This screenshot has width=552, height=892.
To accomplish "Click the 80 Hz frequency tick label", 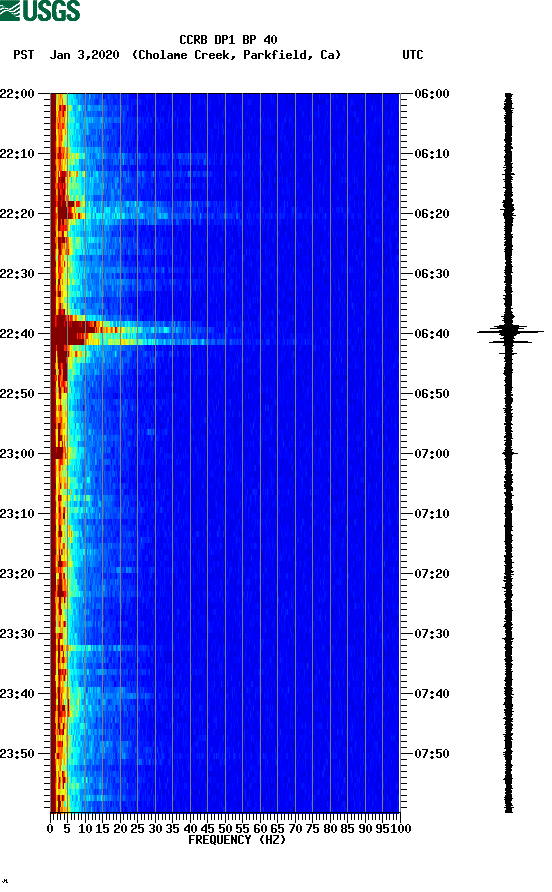I will tap(330, 829).
